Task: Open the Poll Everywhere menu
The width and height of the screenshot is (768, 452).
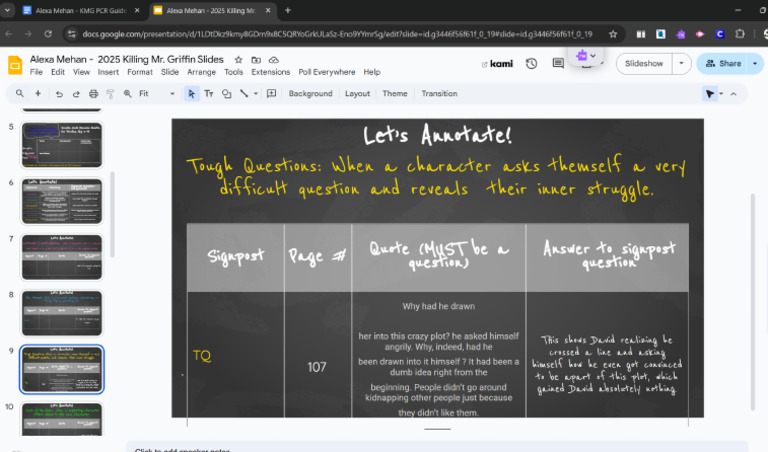Action: click(327, 72)
